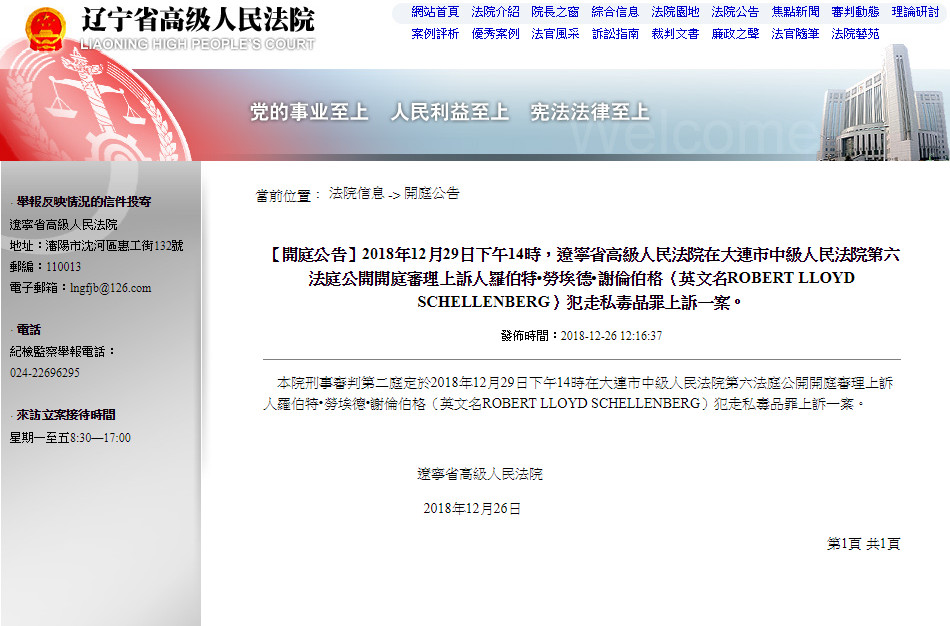The width and height of the screenshot is (950, 626).
Task: Open 院長之窗 in navigation
Action: click(555, 12)
